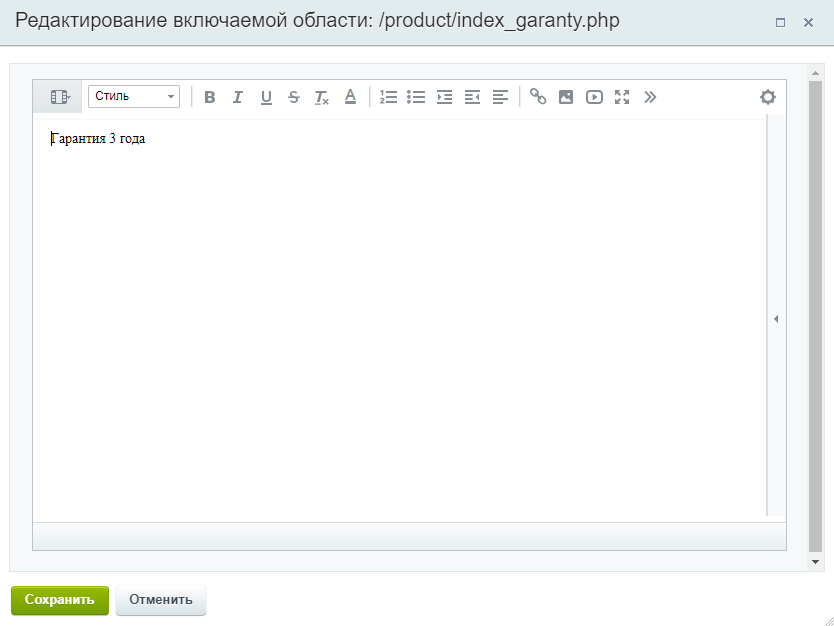The image size is (834, 626).
Task: Click the dialog scroll down arrow
Action: pyautogui.click(x=815, y=562)
